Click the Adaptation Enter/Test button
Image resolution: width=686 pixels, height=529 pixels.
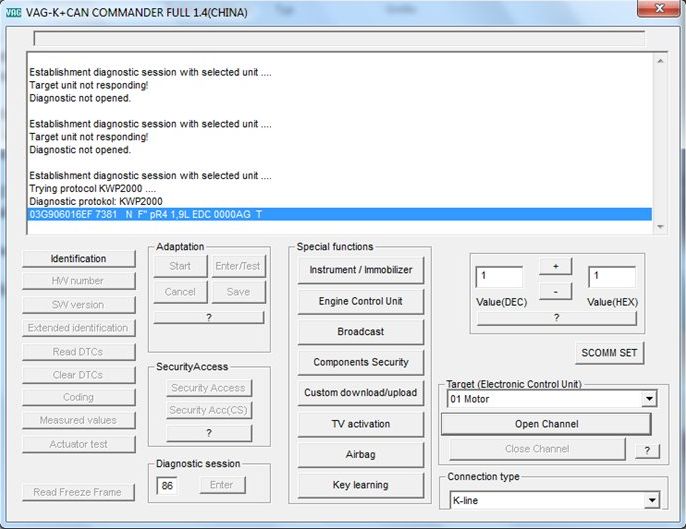click(x=238, y=266)
